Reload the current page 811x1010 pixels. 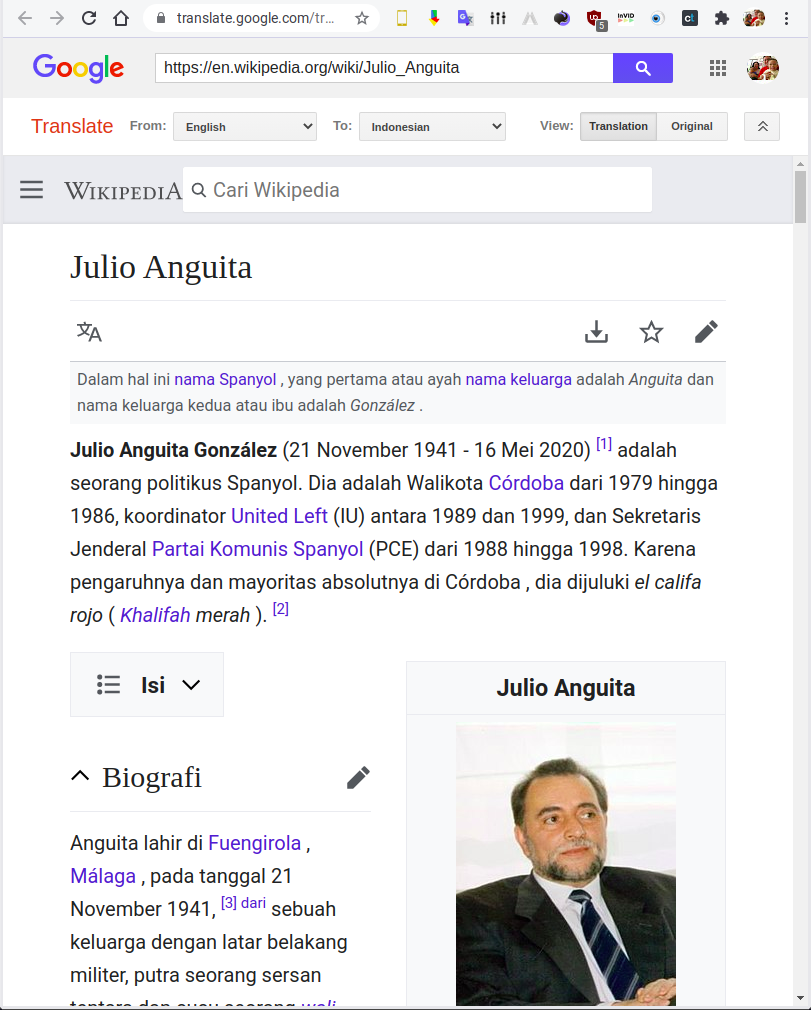(x=89, y=18)
